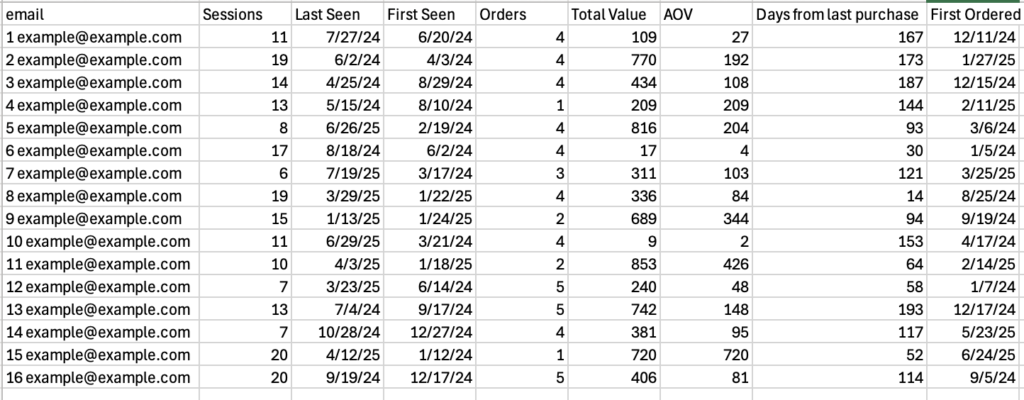Select First Ordered date 12/17/24

976,309
